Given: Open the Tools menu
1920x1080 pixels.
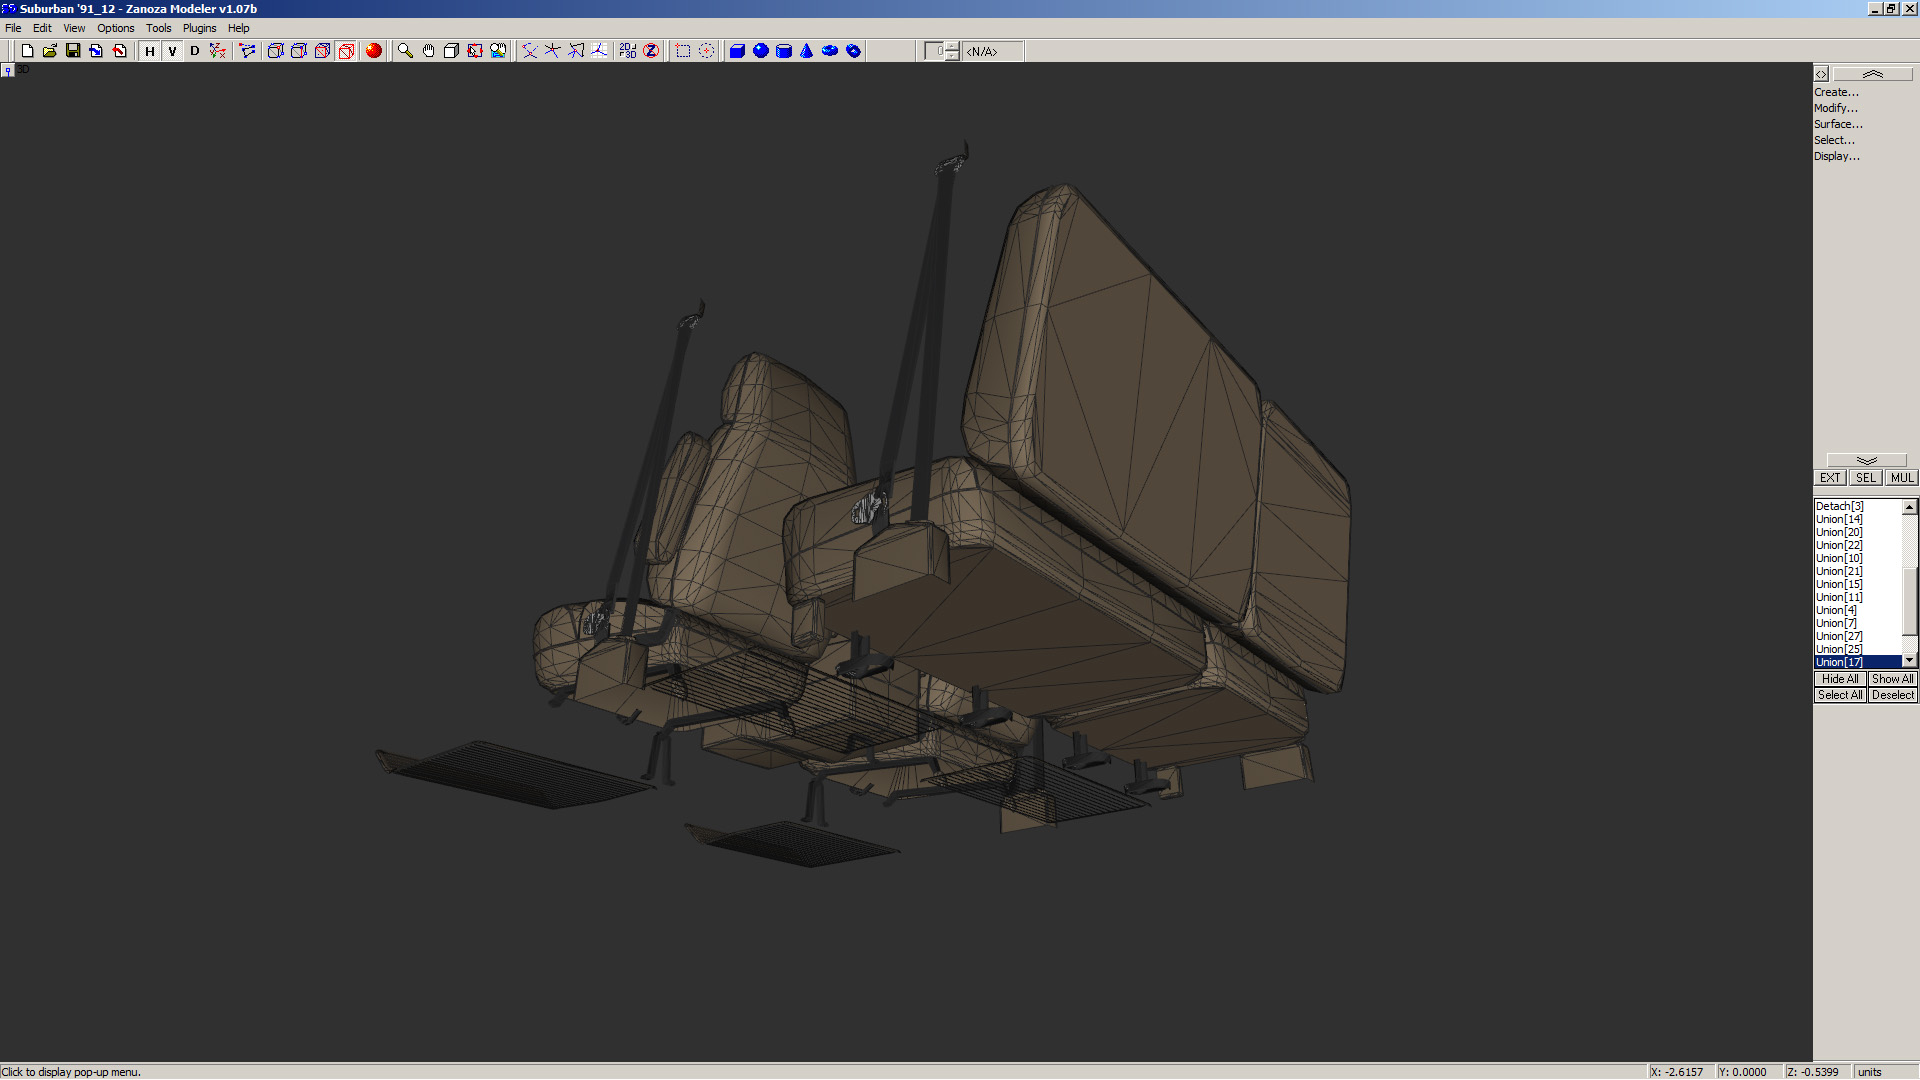Looking at the screenshot, I should (158, 28).
